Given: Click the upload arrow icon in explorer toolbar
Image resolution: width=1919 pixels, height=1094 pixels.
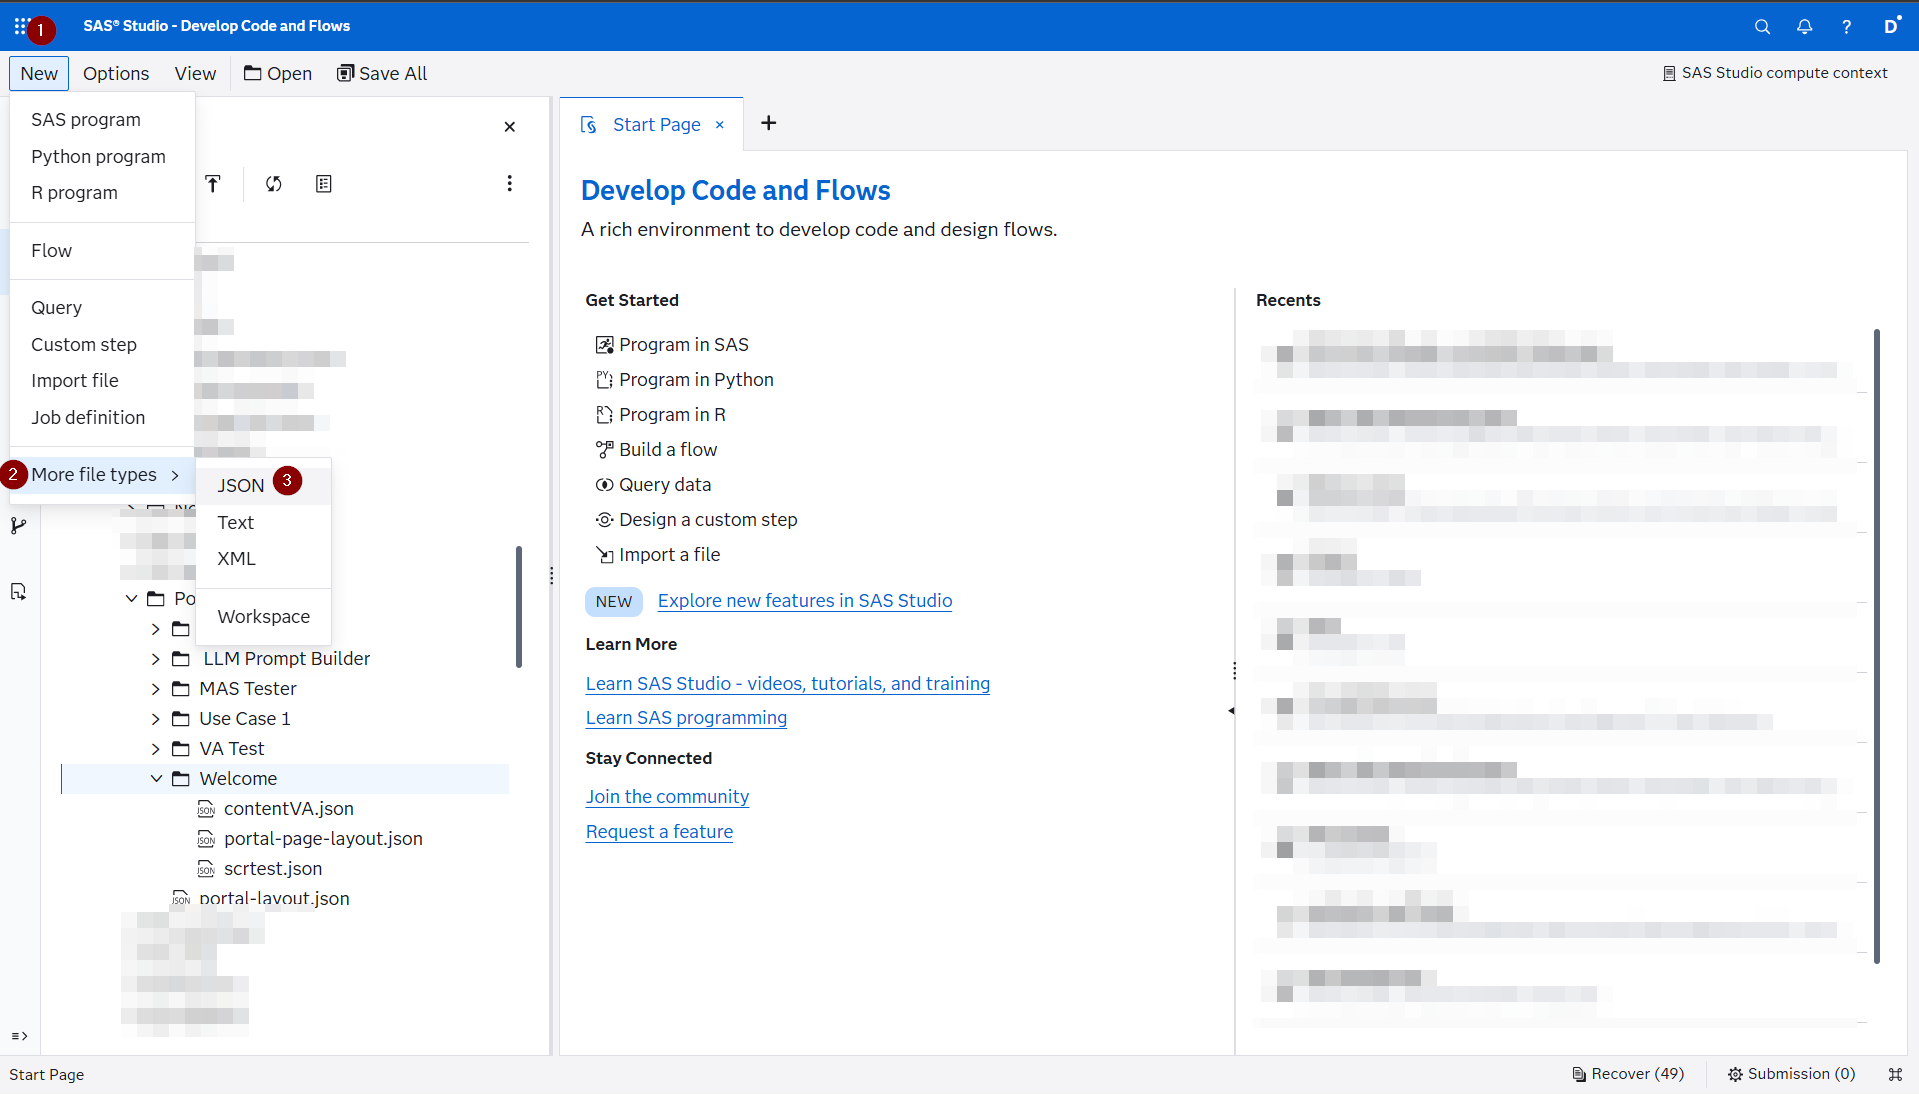Looking at the screenshot, I should tap(213, 183).
